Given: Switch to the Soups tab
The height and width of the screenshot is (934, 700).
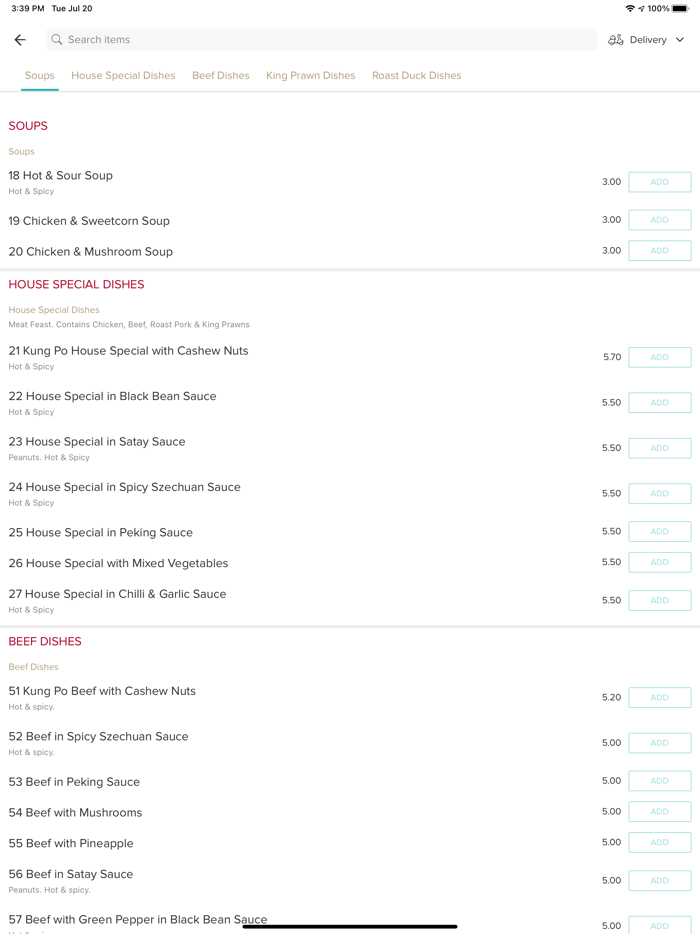Looking at the screenshot, I should click(40, 76).
